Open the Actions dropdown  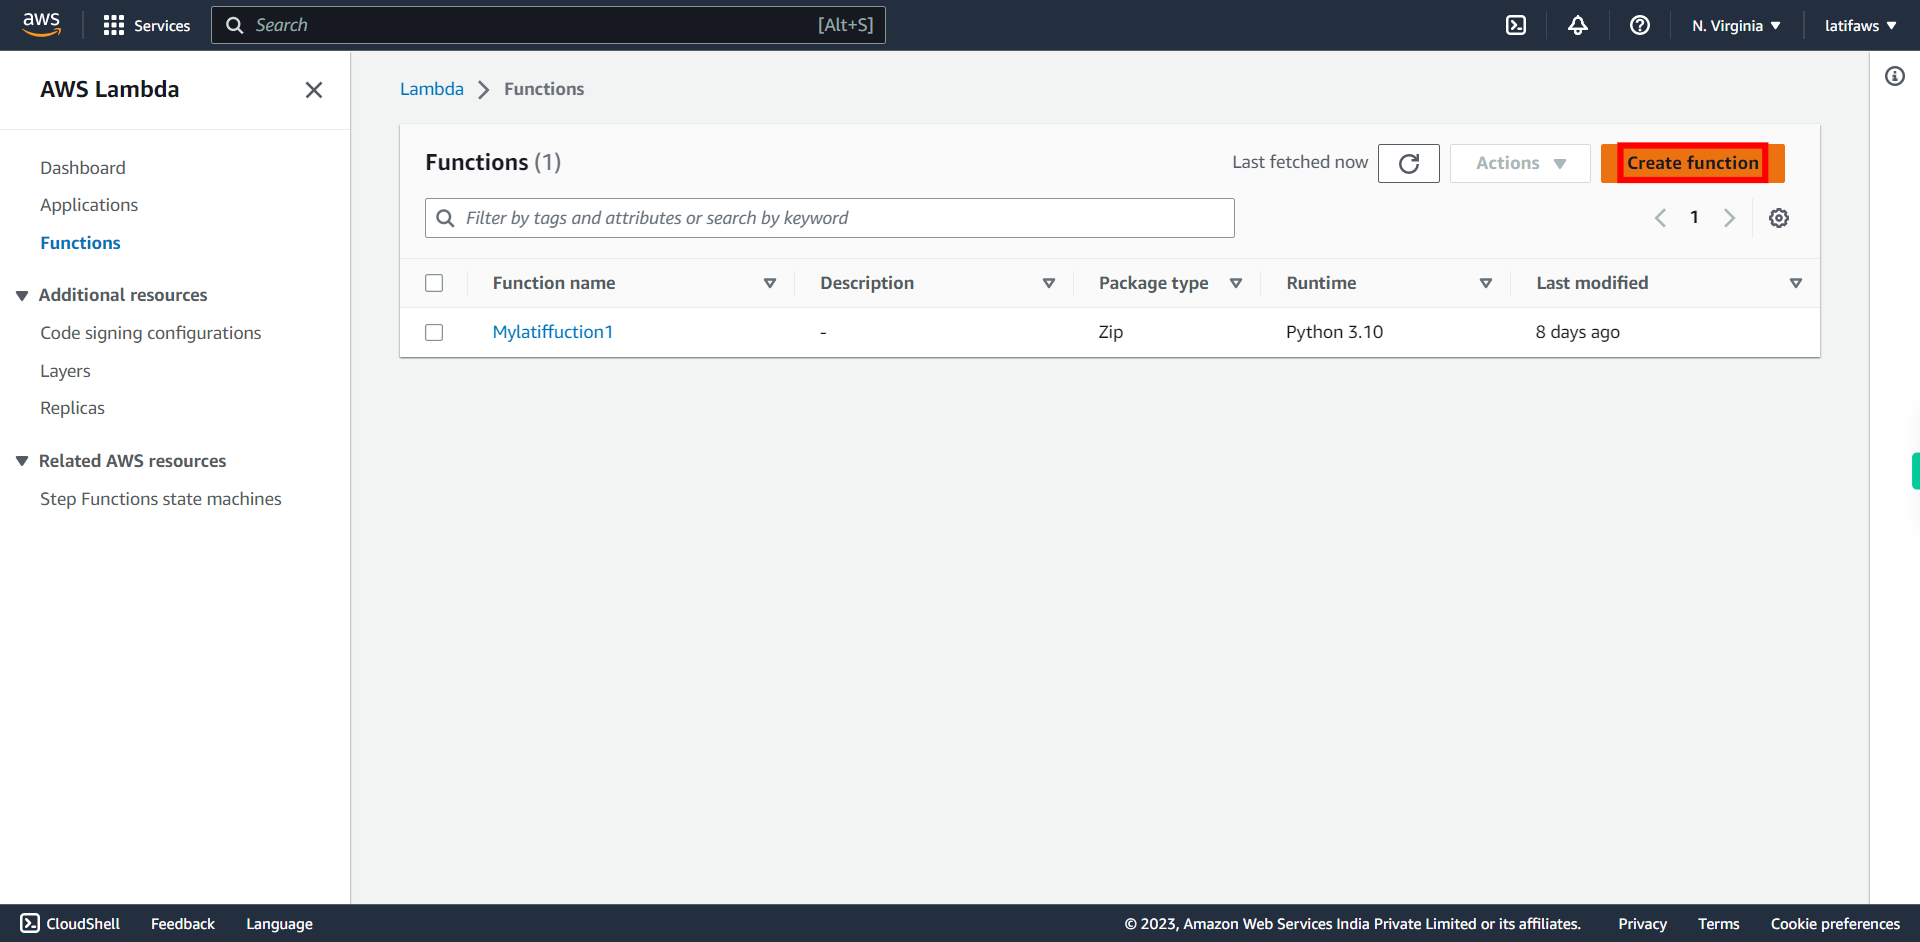1520,163
